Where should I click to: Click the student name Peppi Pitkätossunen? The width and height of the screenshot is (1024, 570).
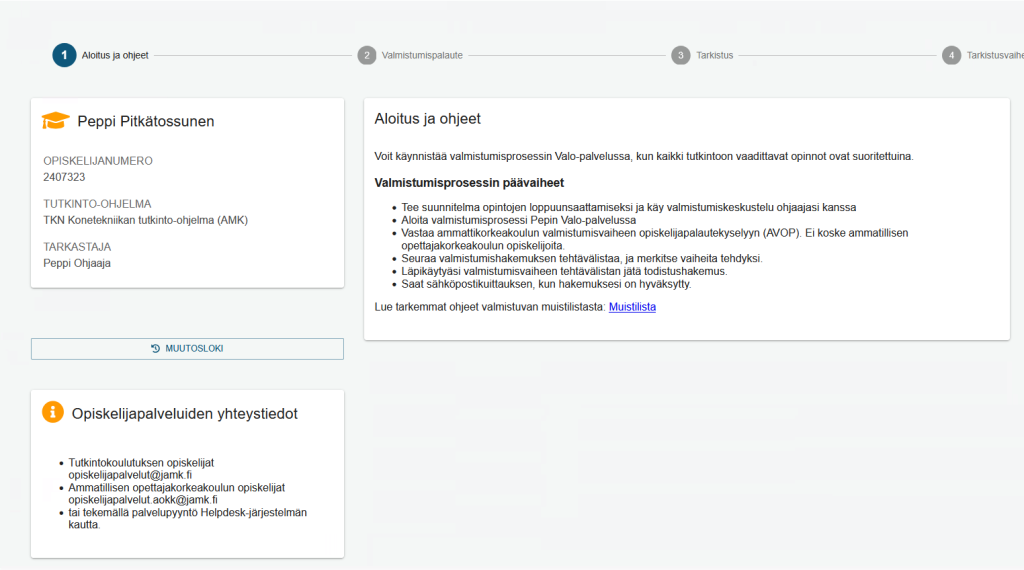[x=146, y=121]
